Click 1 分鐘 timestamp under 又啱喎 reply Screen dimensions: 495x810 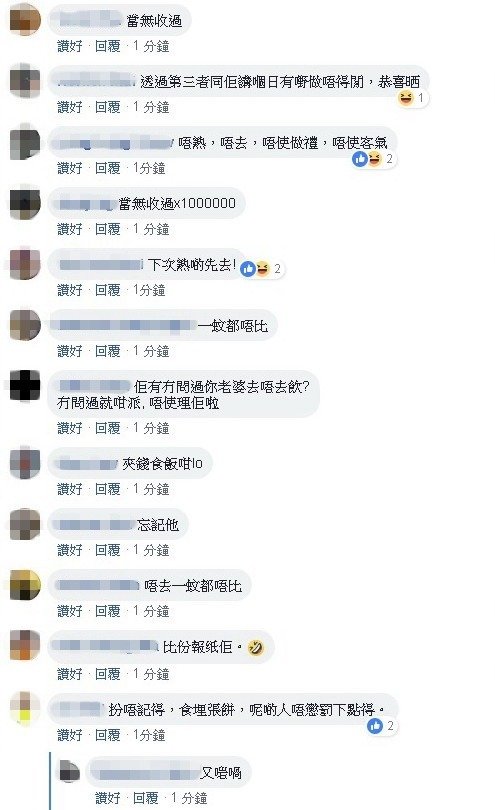tap(189, 798)
